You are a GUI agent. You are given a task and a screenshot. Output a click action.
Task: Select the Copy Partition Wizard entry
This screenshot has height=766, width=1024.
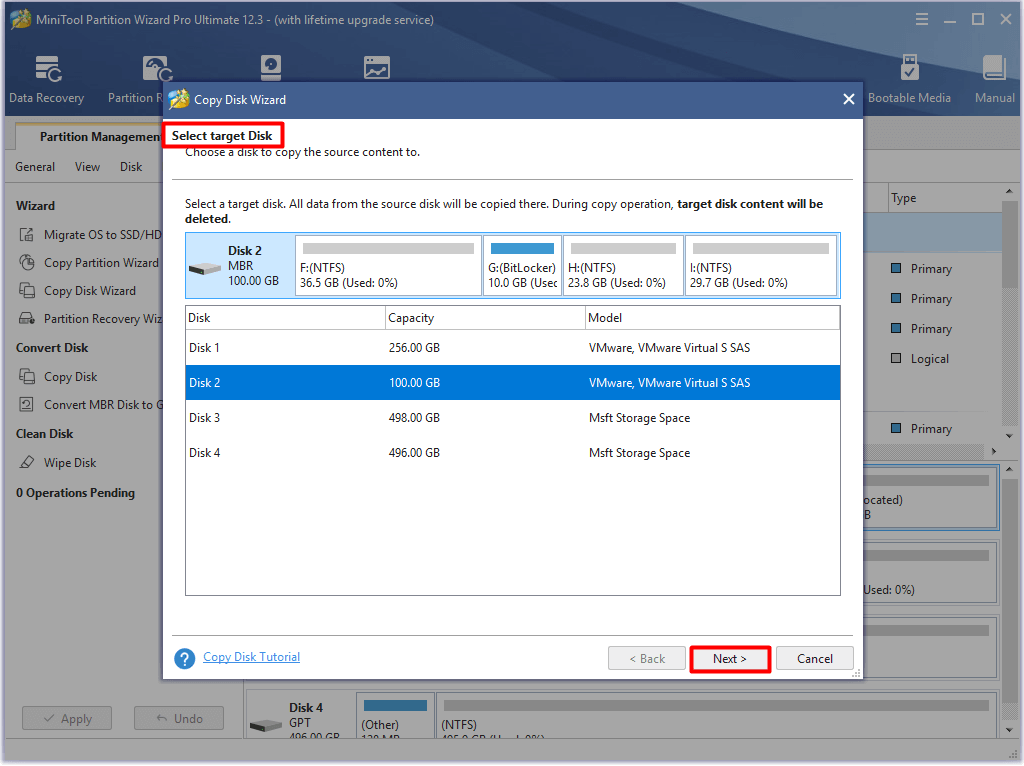point(101,263)
